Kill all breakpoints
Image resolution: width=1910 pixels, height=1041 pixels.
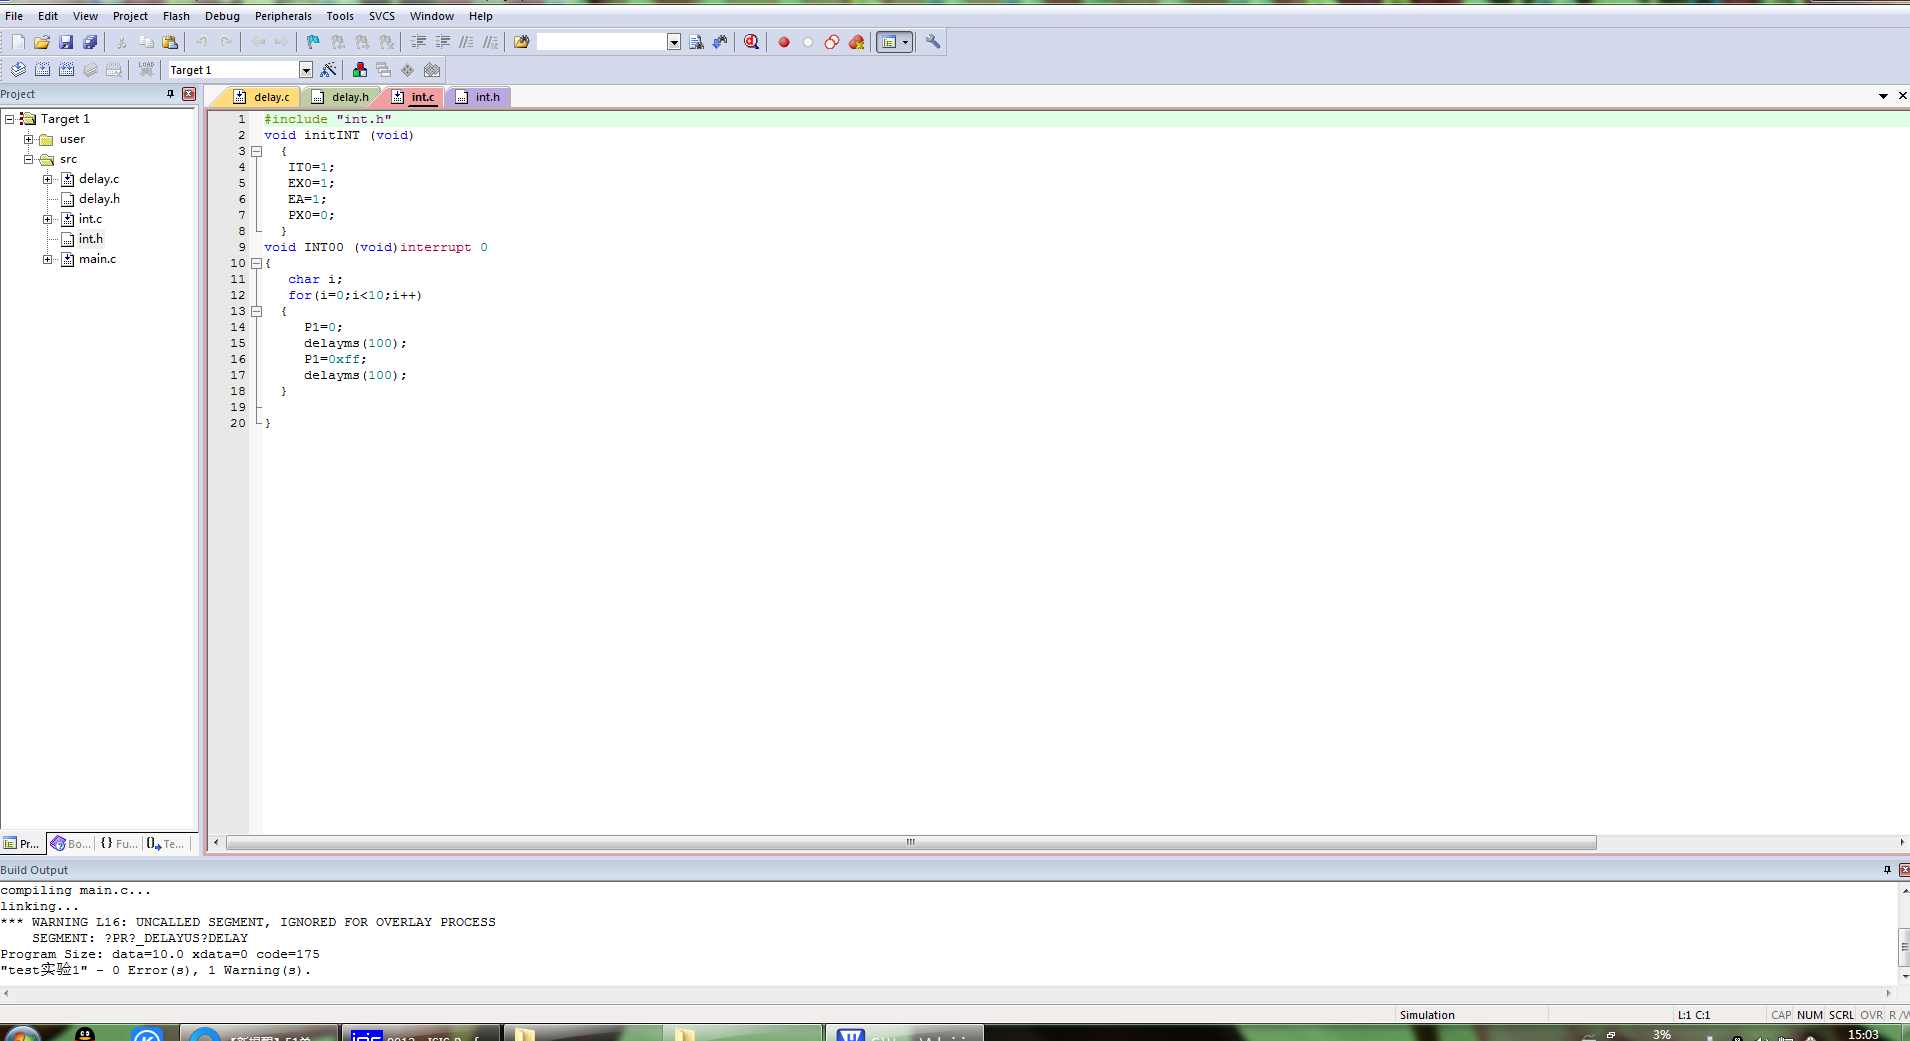pos(857,42)
